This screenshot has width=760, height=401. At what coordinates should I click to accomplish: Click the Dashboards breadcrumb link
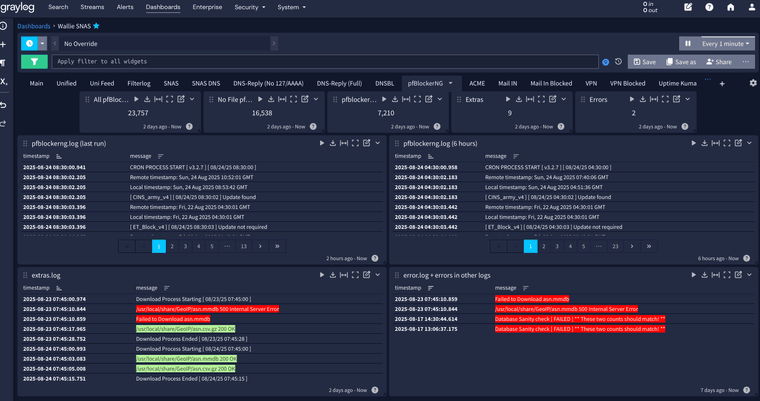pos(34,26)
